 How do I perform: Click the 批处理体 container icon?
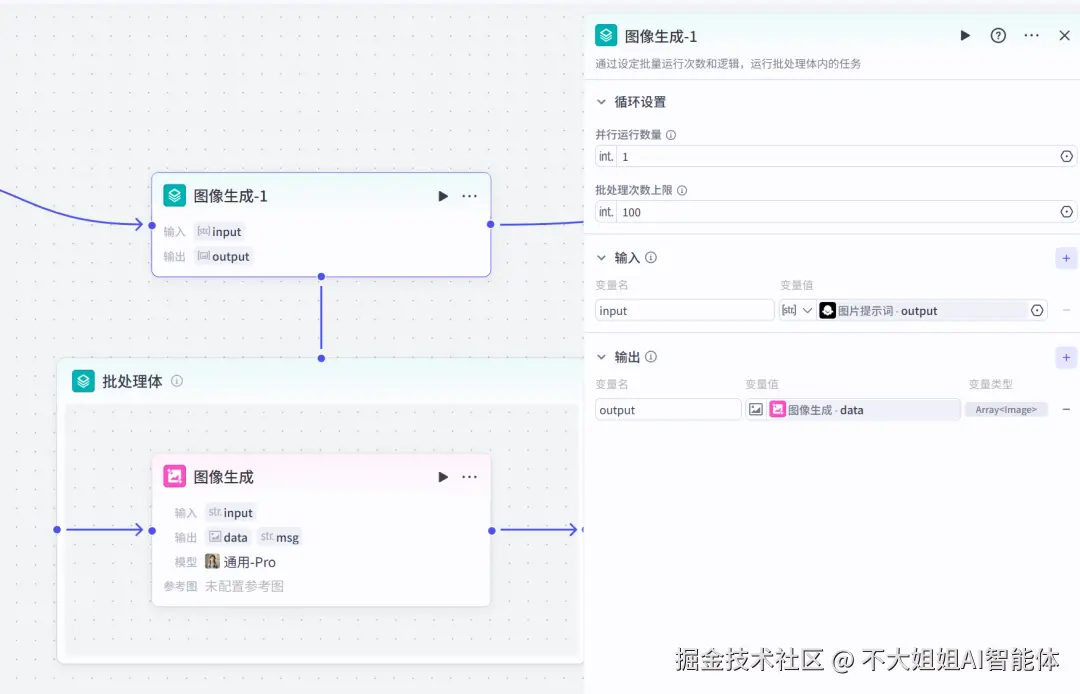82,380
